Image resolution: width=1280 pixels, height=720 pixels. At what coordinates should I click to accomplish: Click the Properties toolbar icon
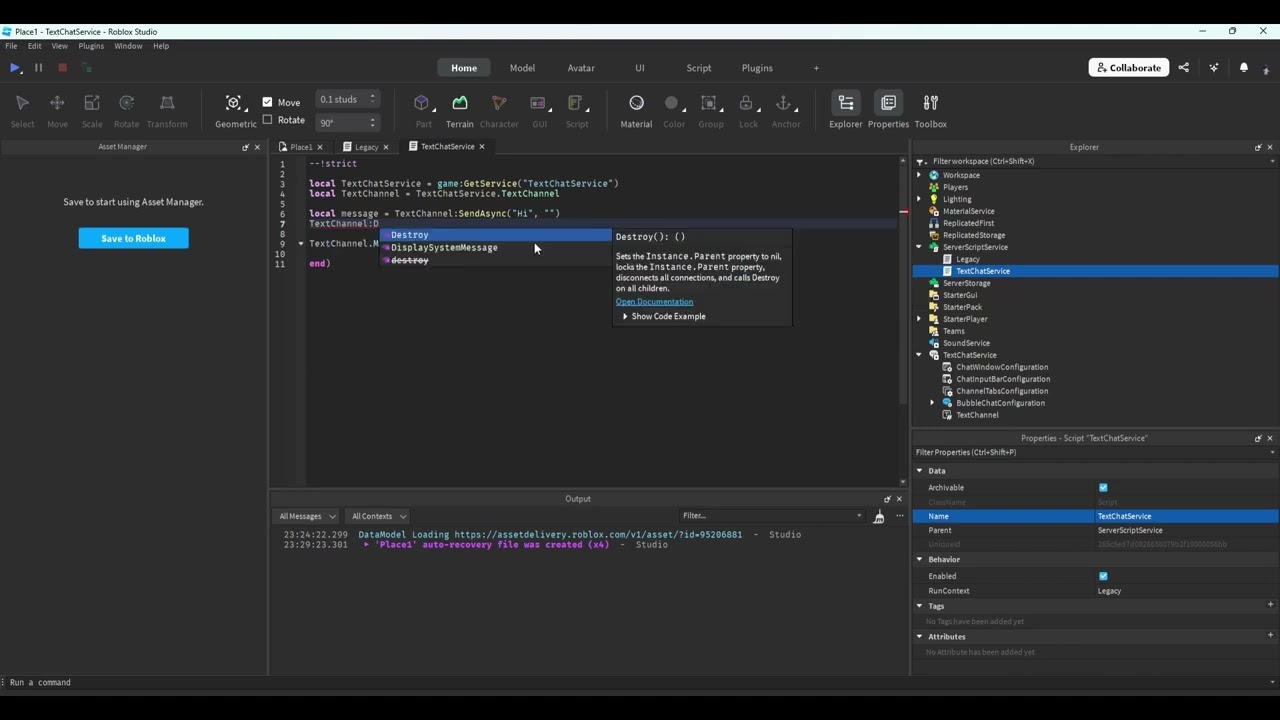click(x=888, y=104)
